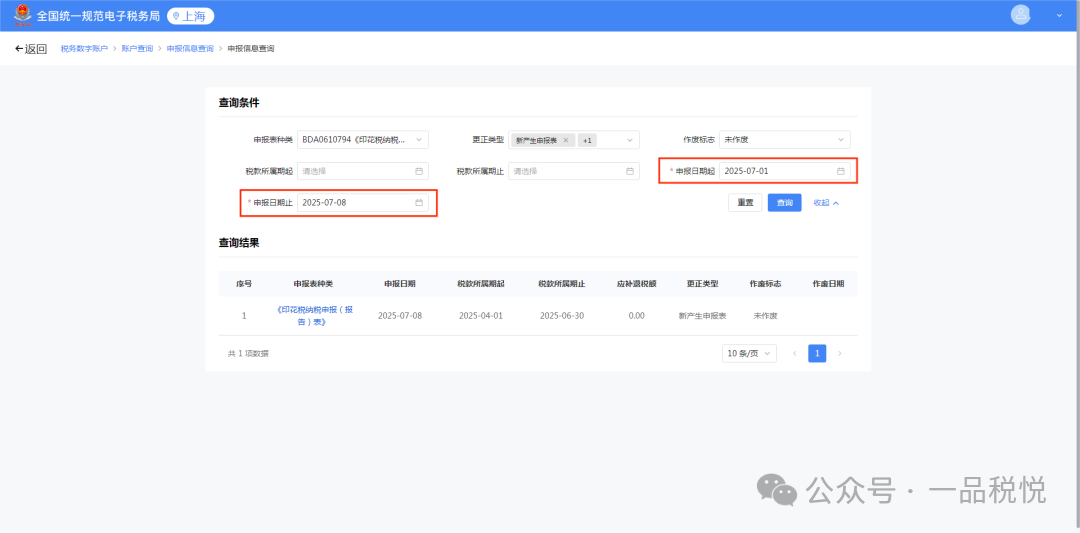Open the 《印花税纳税申报（报告）表》 result link
The height and width of the screenshot is (533, 1080).
[x=314, y=315]
